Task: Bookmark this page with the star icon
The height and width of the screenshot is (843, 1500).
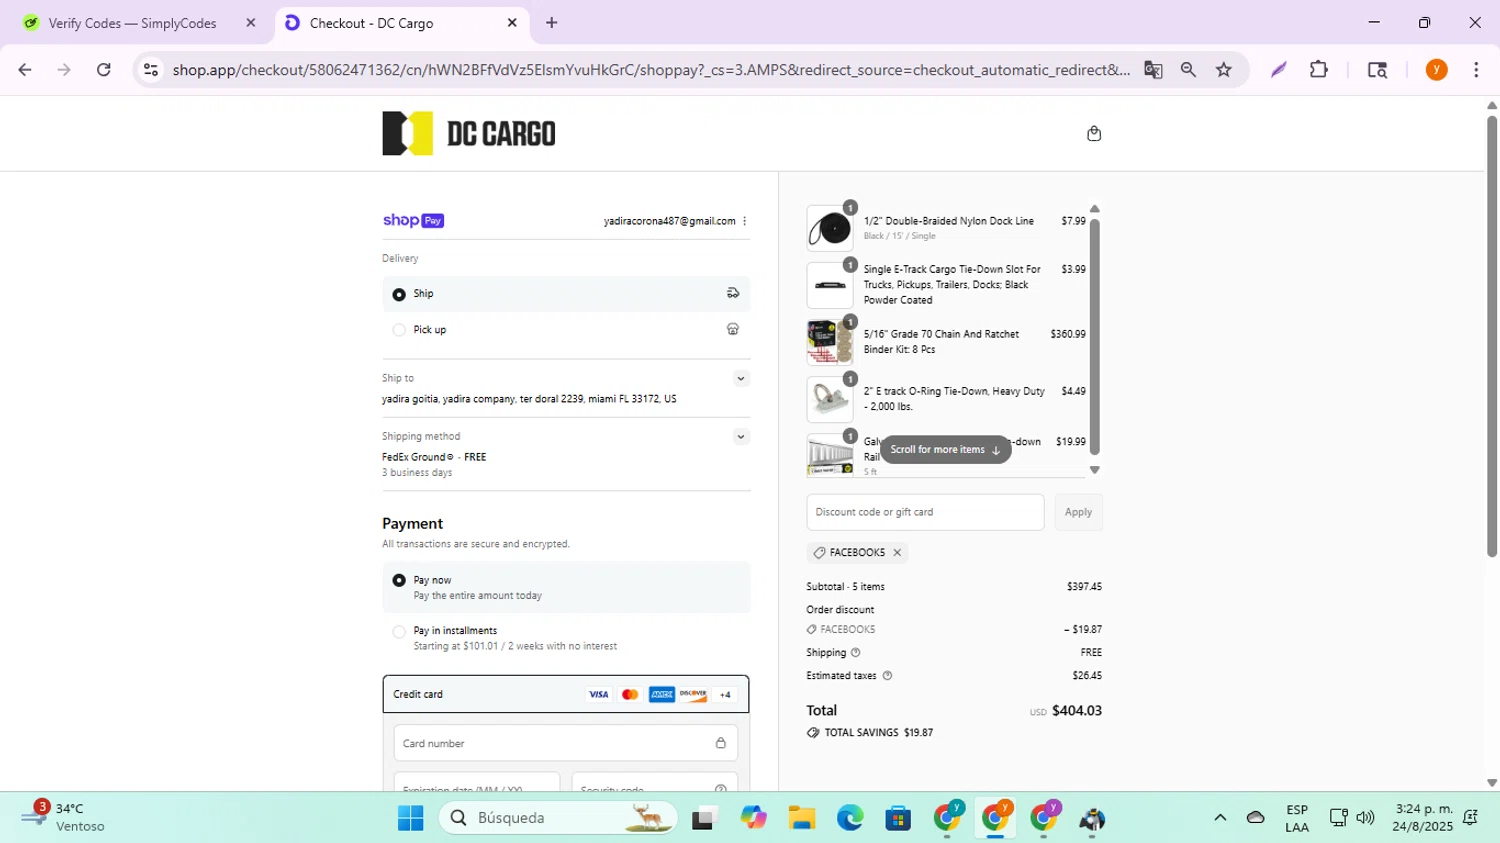Action: [1224, 70]
